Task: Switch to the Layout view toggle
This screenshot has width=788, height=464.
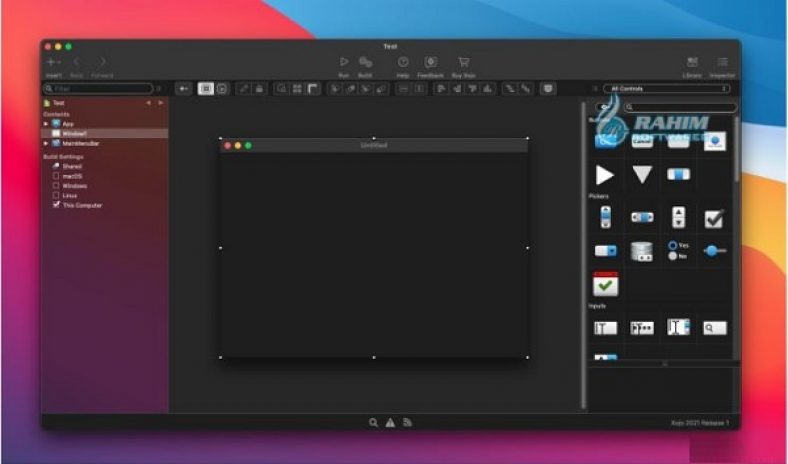Action: coord(206,89)
